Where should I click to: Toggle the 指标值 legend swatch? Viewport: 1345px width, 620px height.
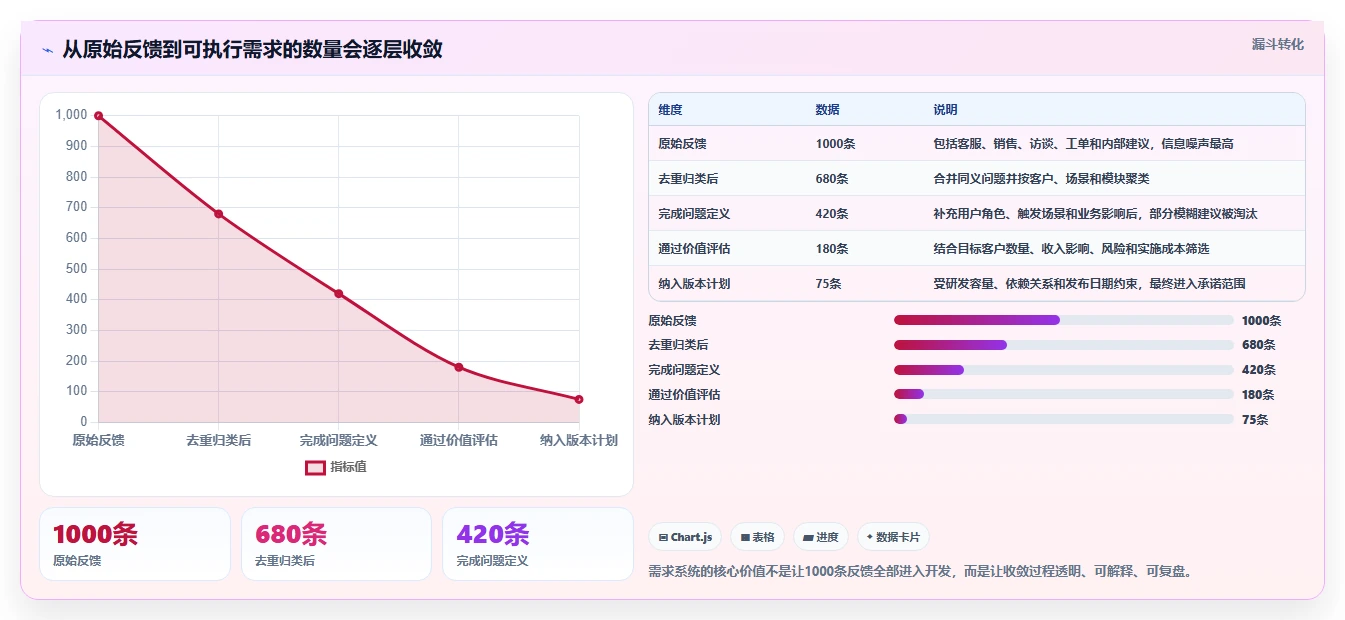pyautogui.click(x=315, y=467)
